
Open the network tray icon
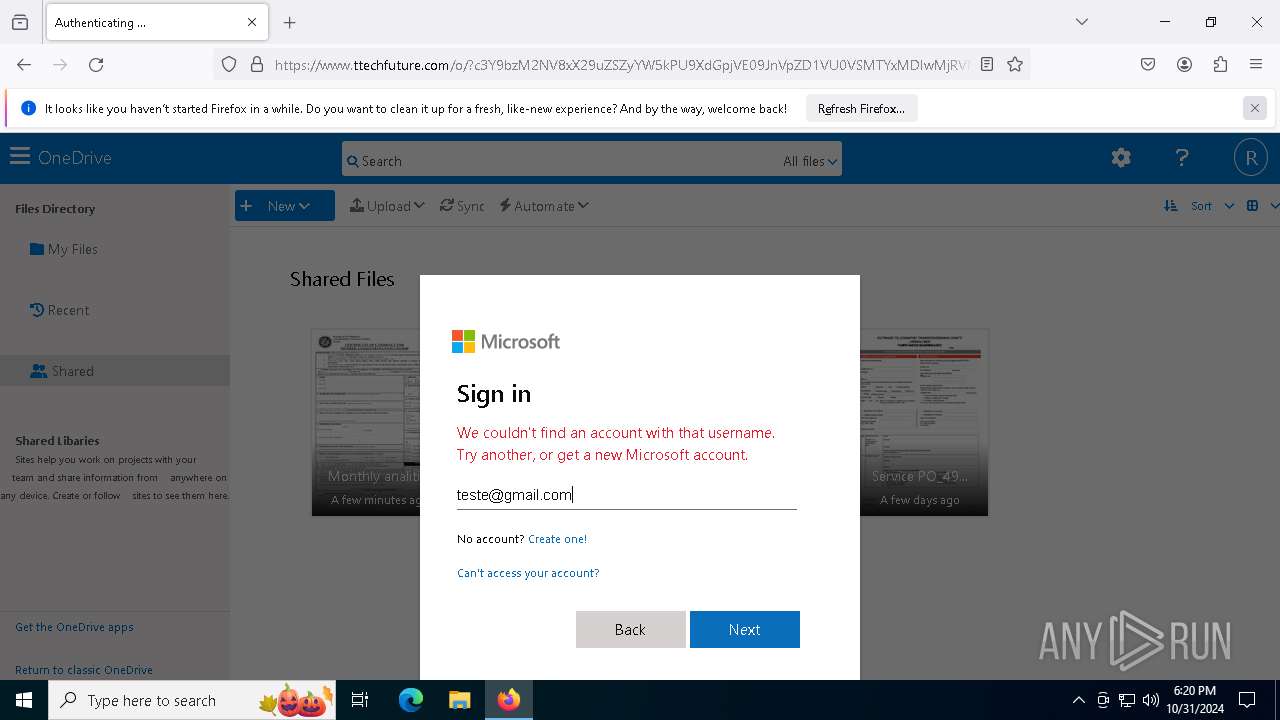(1127, 700)
